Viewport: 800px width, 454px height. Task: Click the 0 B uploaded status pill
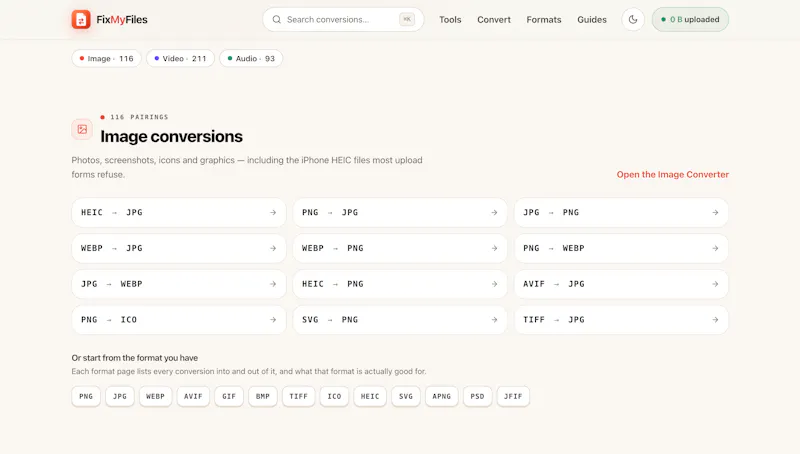690,19
